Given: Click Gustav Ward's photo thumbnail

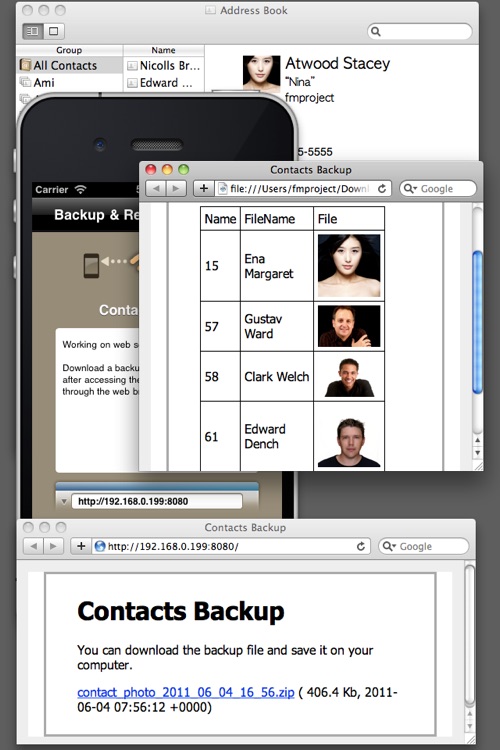Looking at the screenshot, I should 349,326.
